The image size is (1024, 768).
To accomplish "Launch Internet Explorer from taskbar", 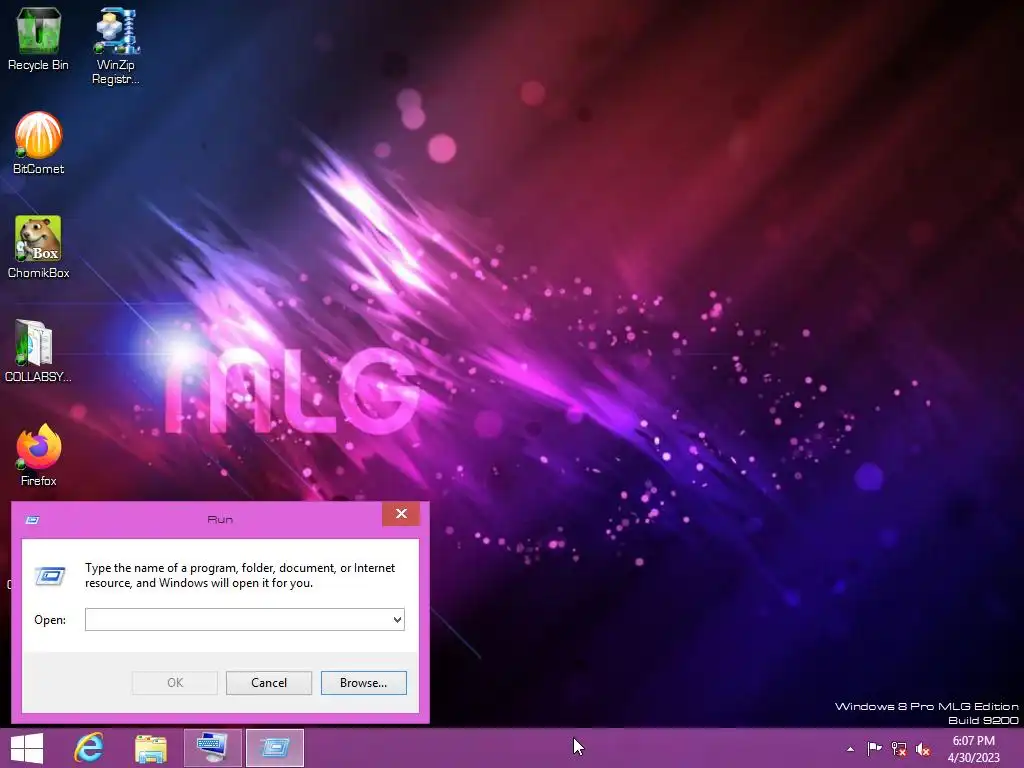I will [89, 748].
